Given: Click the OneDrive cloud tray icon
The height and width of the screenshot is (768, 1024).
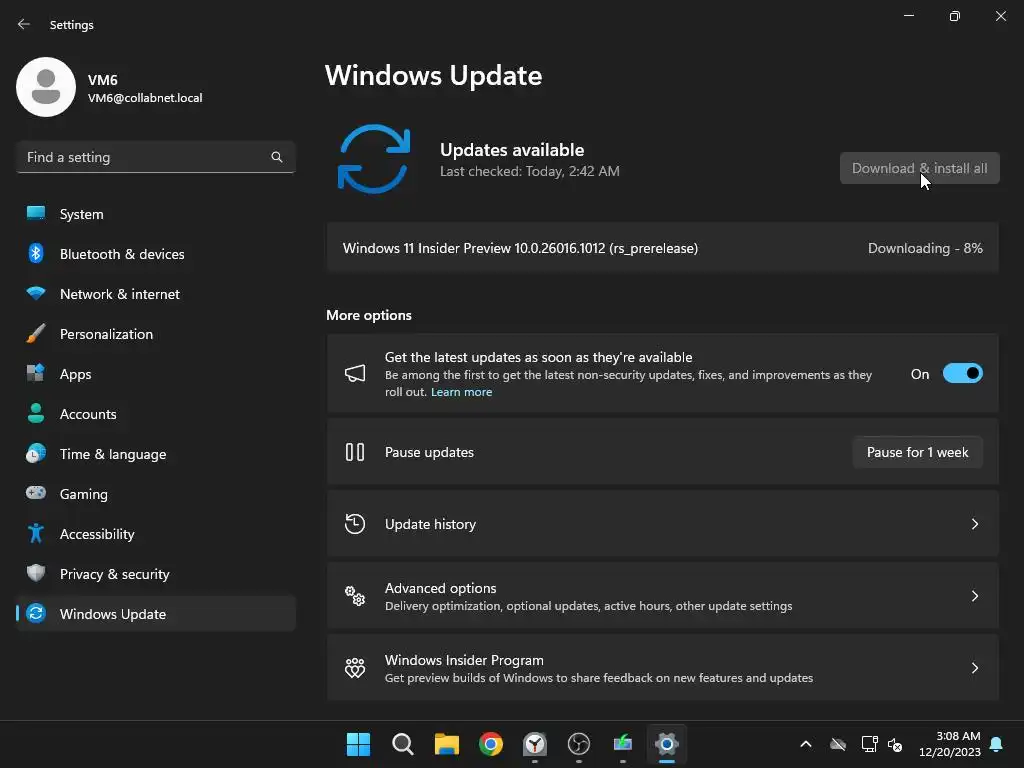Looking at the screenshot, I should click(838, 744).
